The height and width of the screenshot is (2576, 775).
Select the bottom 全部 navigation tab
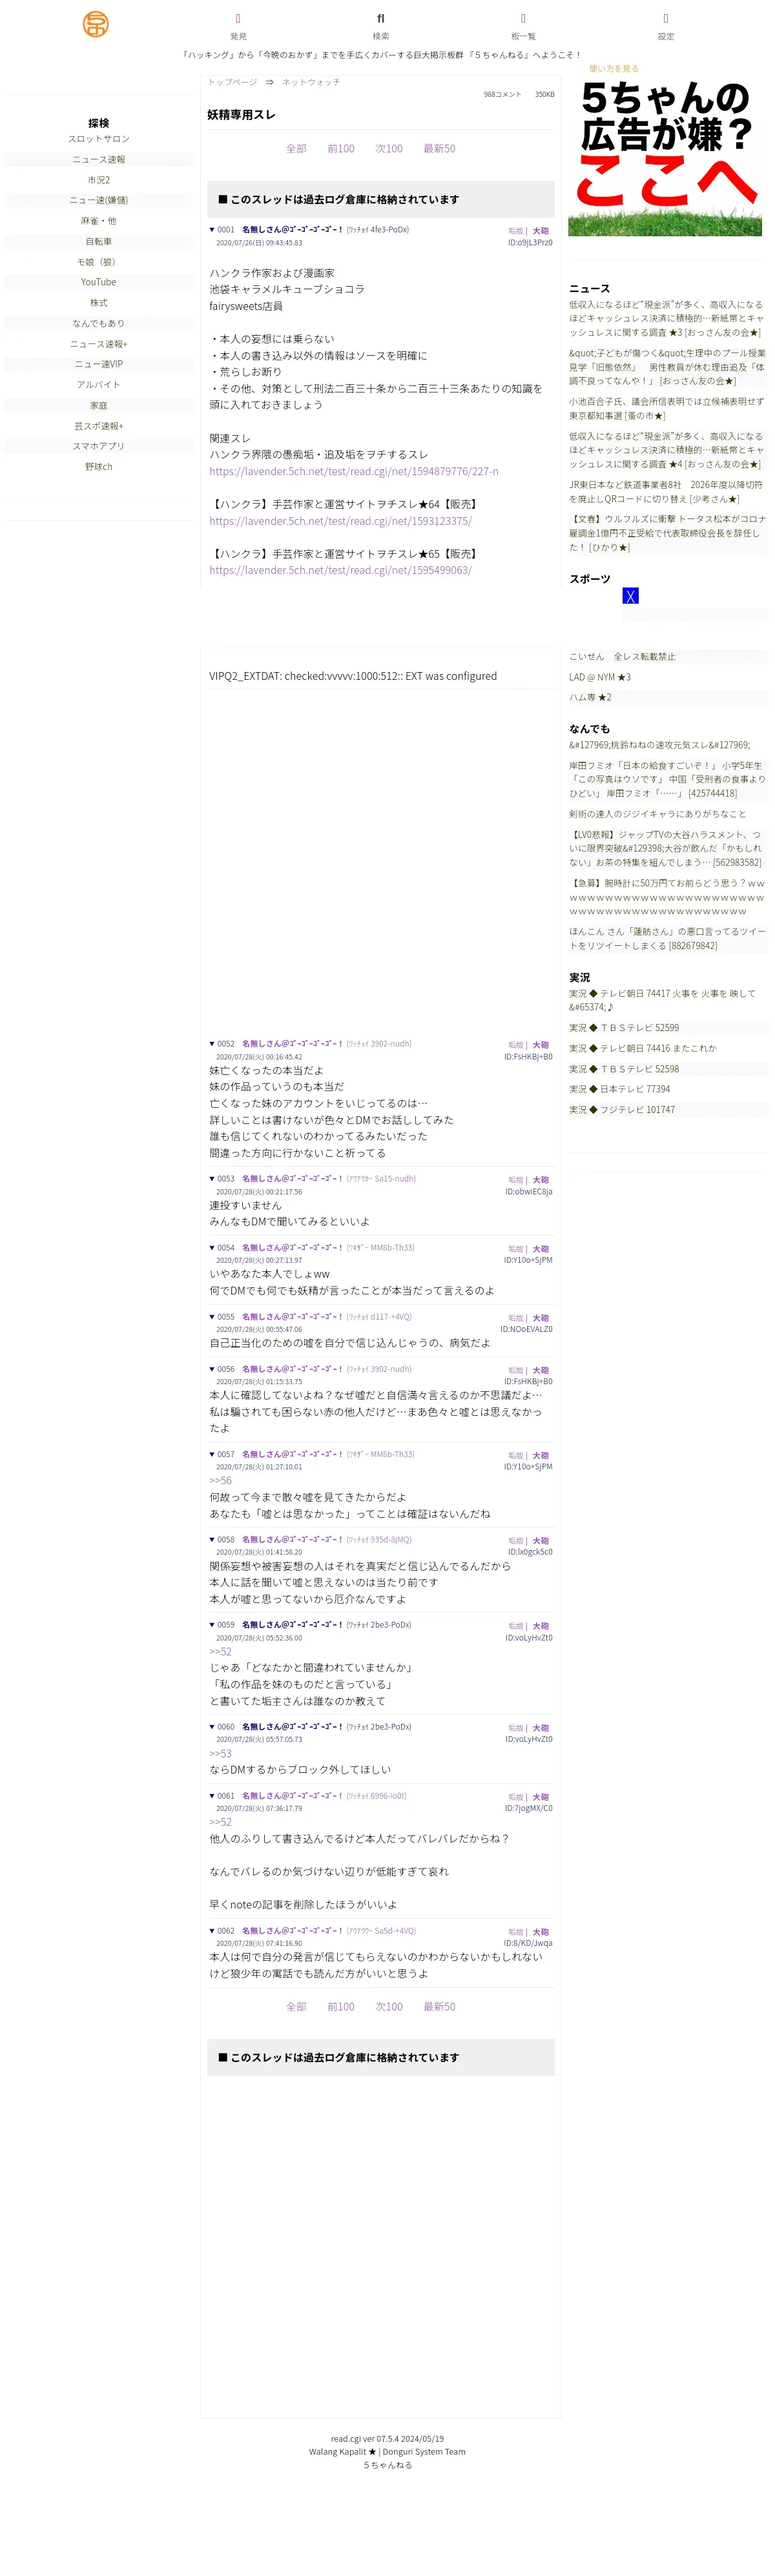pyautogui.click(x=296, y=2007)
